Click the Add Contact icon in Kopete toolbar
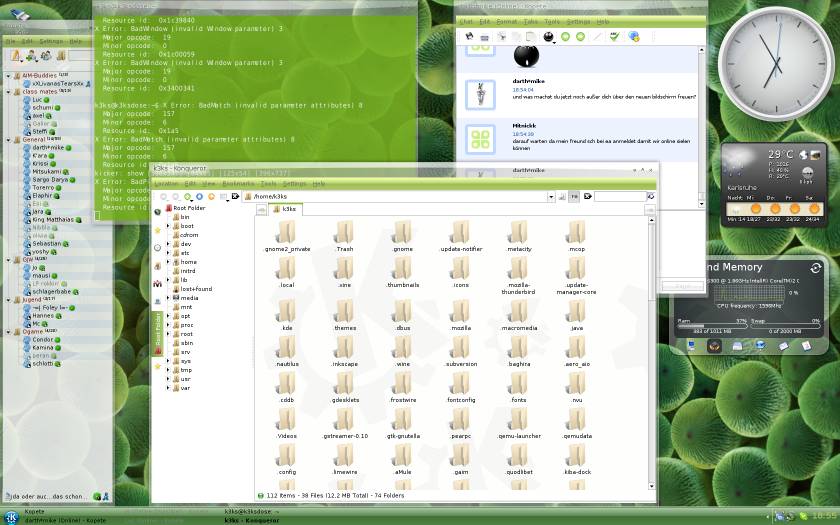This screenshot has height=525, width=840. pyautogui.click(x=31, y=55)
